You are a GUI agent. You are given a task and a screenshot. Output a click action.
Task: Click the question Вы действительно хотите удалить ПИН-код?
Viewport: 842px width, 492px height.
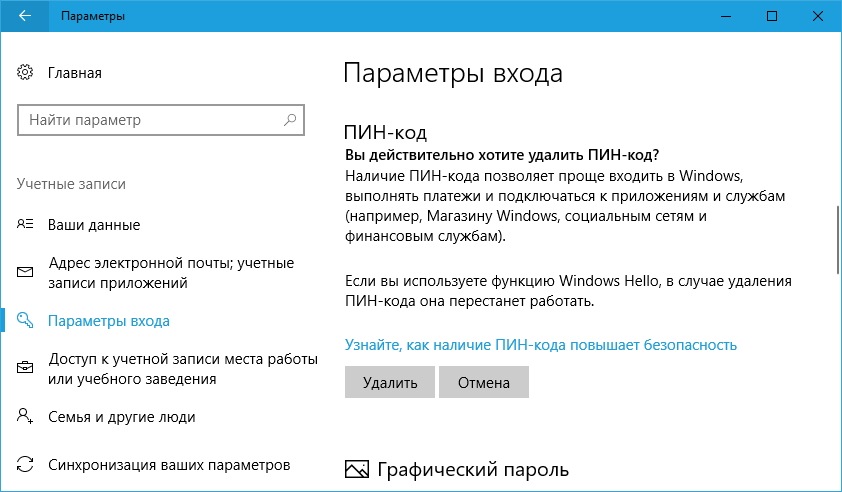(x=502, y=155)
